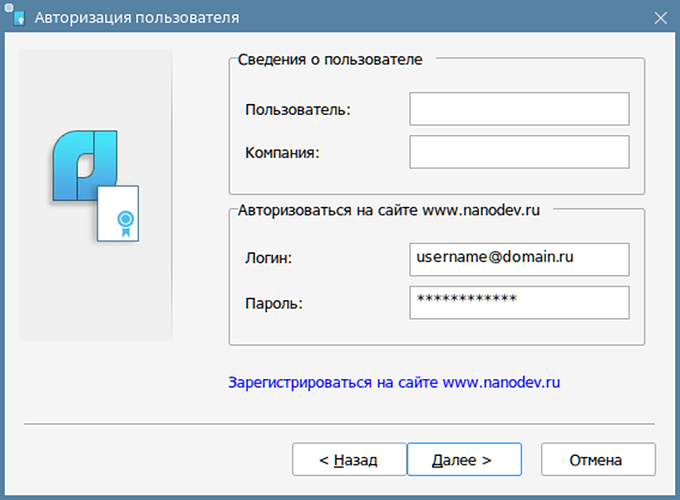Close the Авторизация пользователя dialog
The image size is (680, 500).
click(660, 18)
